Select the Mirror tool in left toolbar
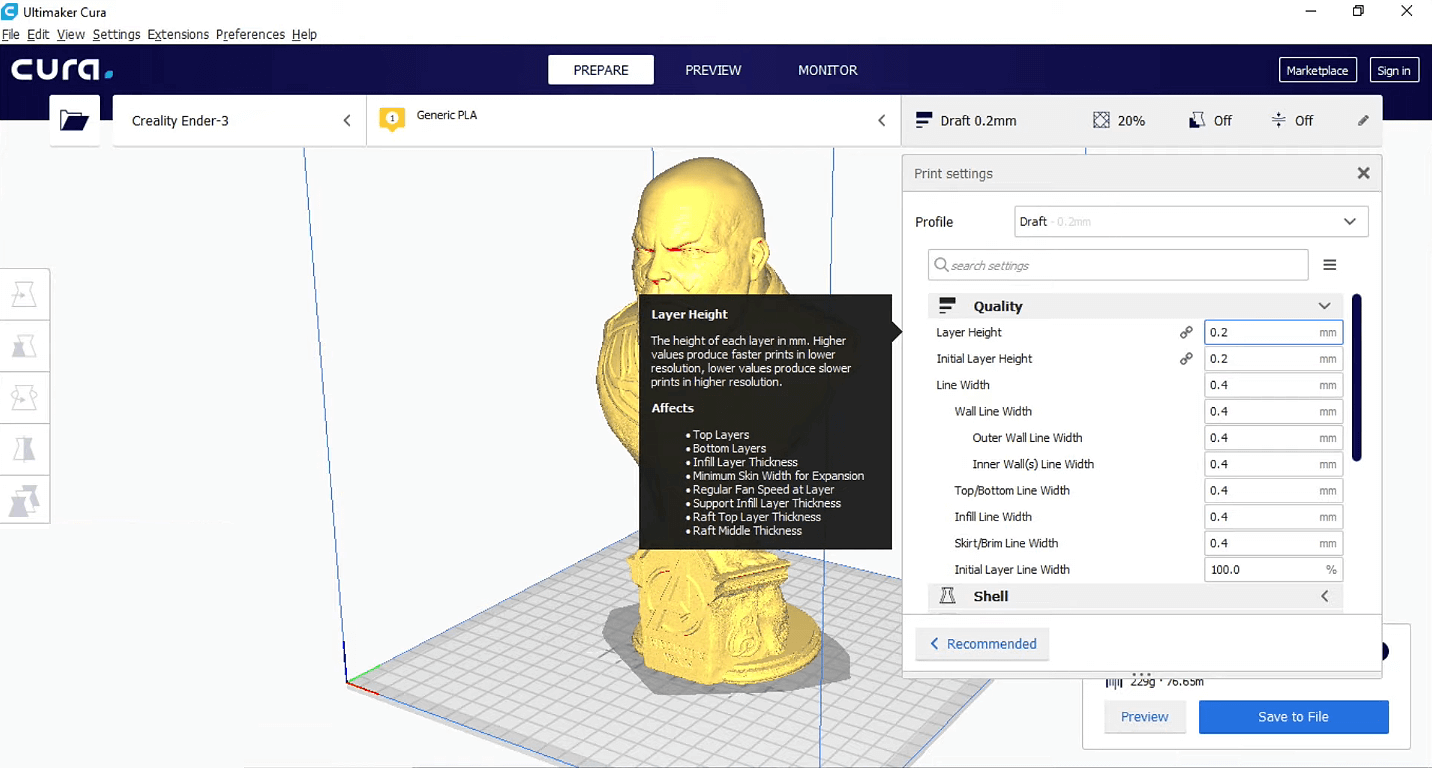1432x768 pixels. [25, 448]
